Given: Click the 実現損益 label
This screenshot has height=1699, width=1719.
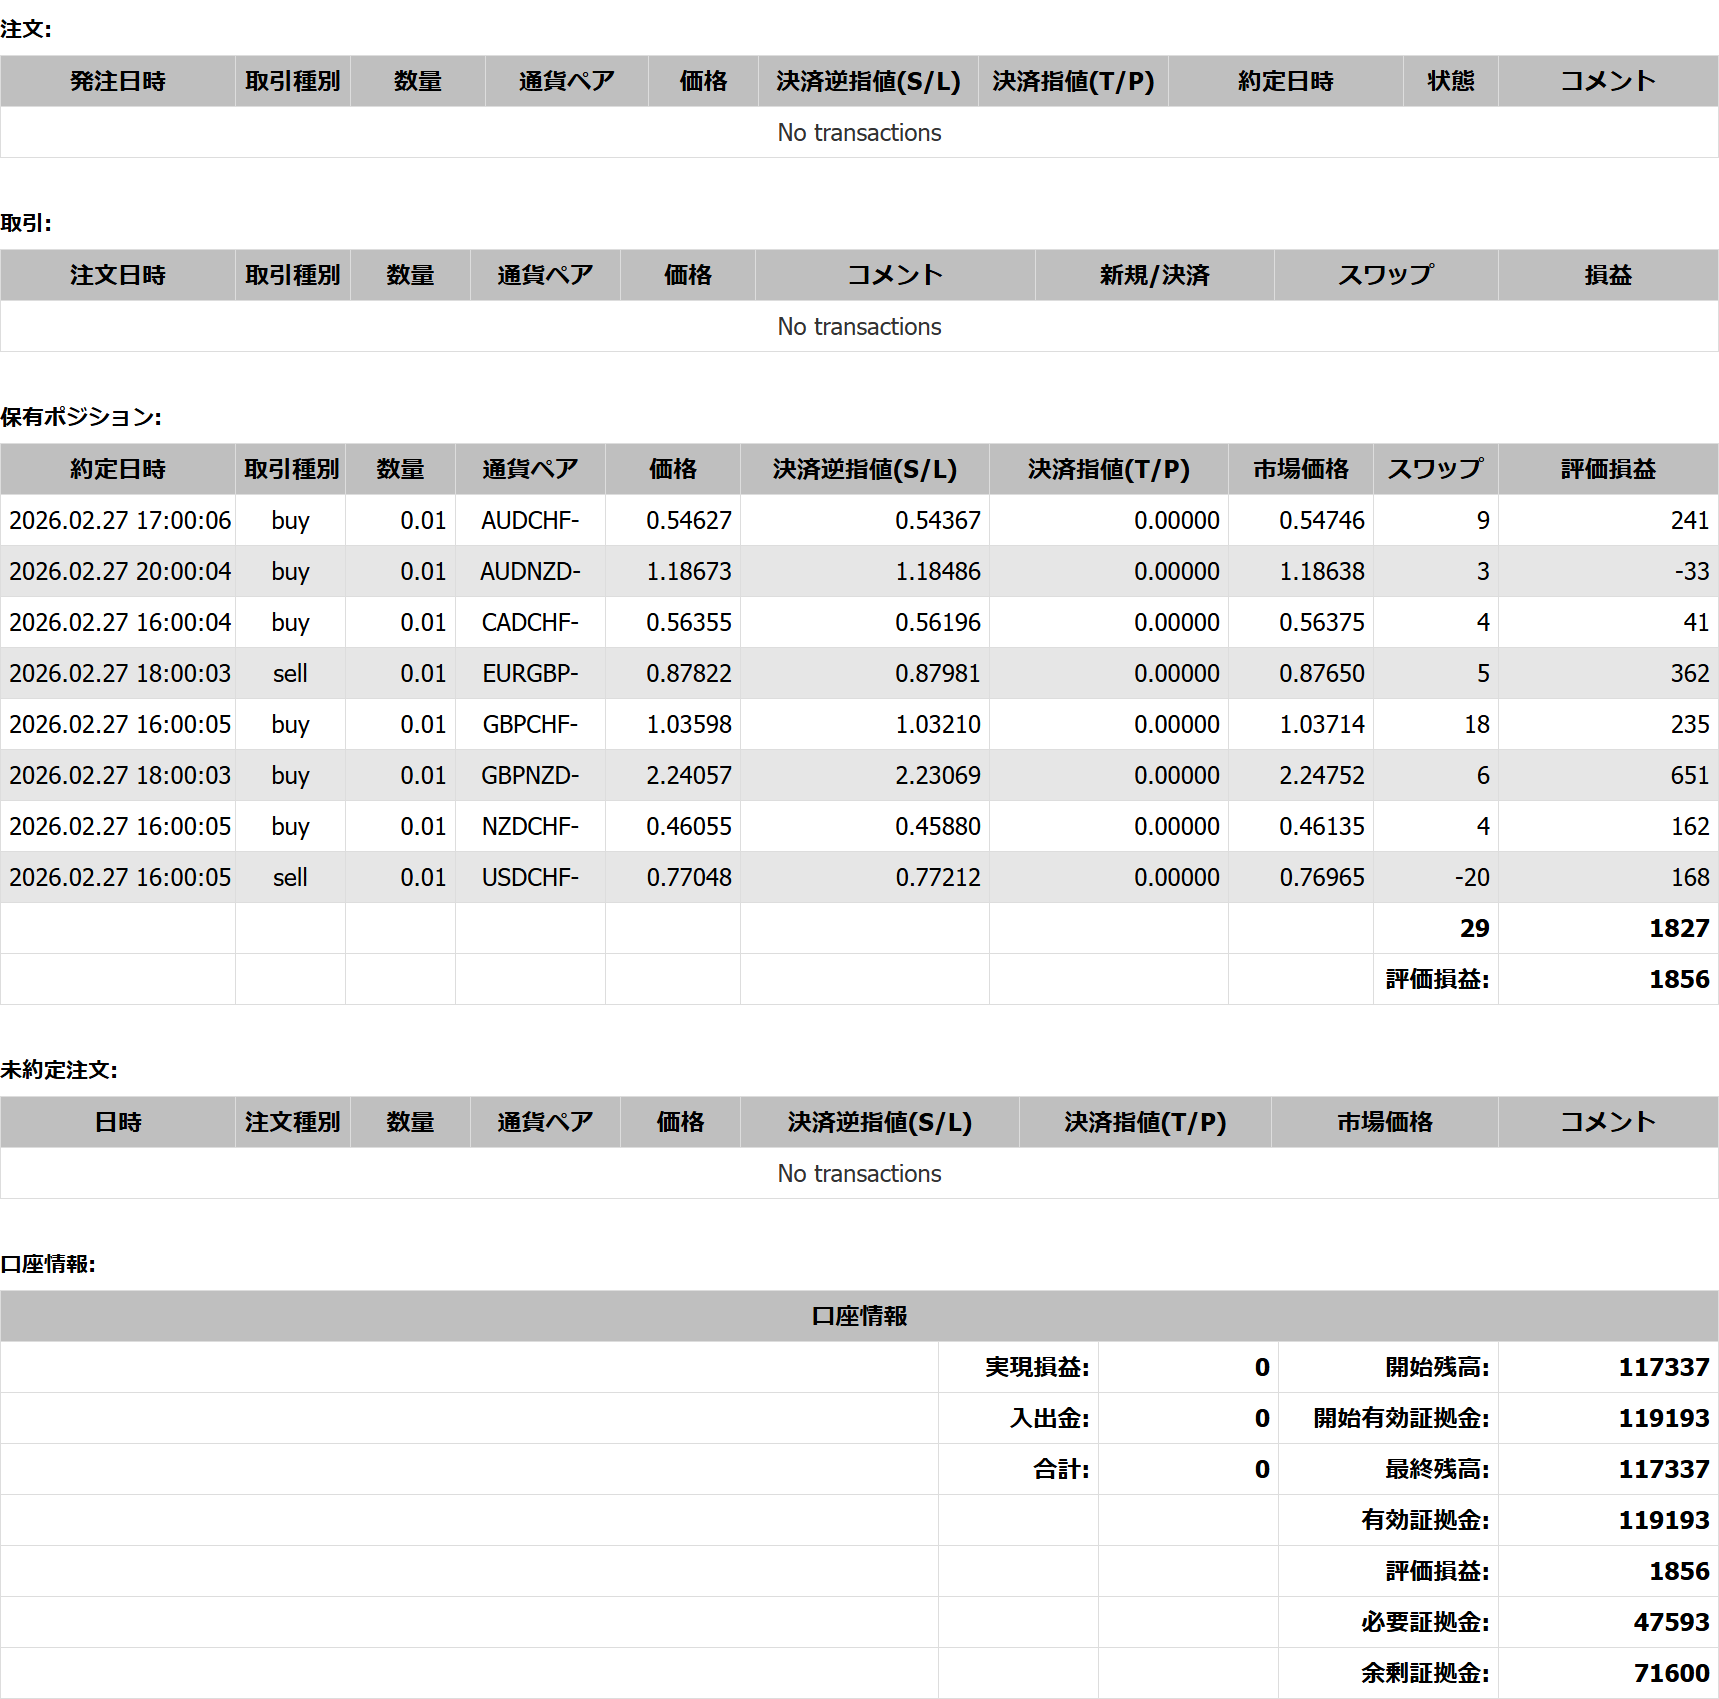Looking at the screenshot, I should point(1036,1367).
